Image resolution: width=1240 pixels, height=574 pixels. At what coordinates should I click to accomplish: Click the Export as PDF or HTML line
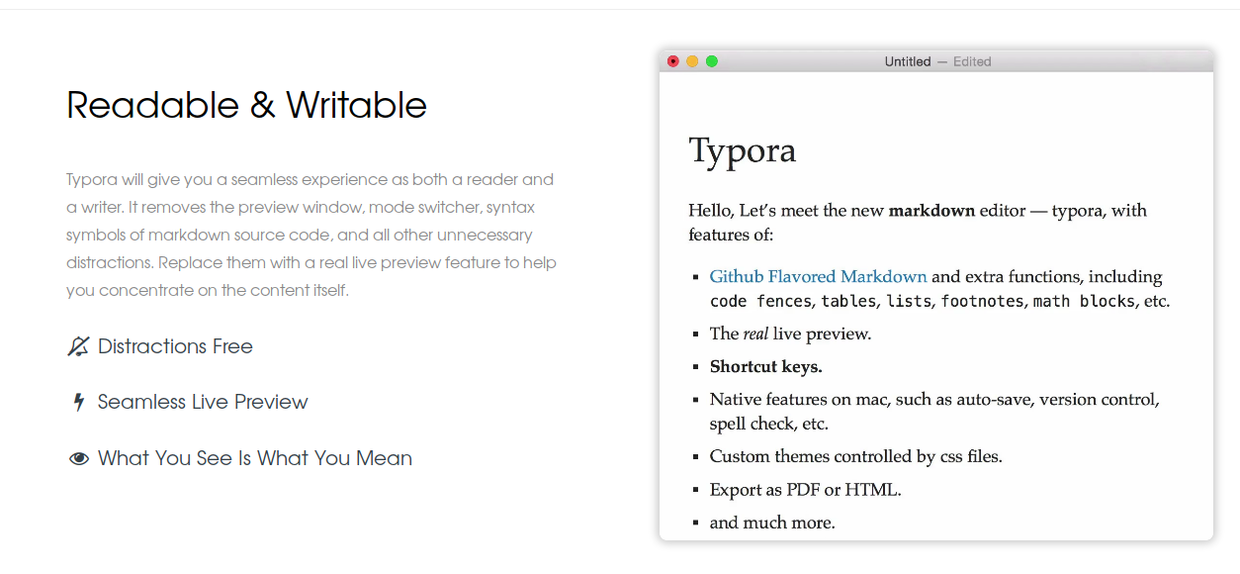[805, 490]
